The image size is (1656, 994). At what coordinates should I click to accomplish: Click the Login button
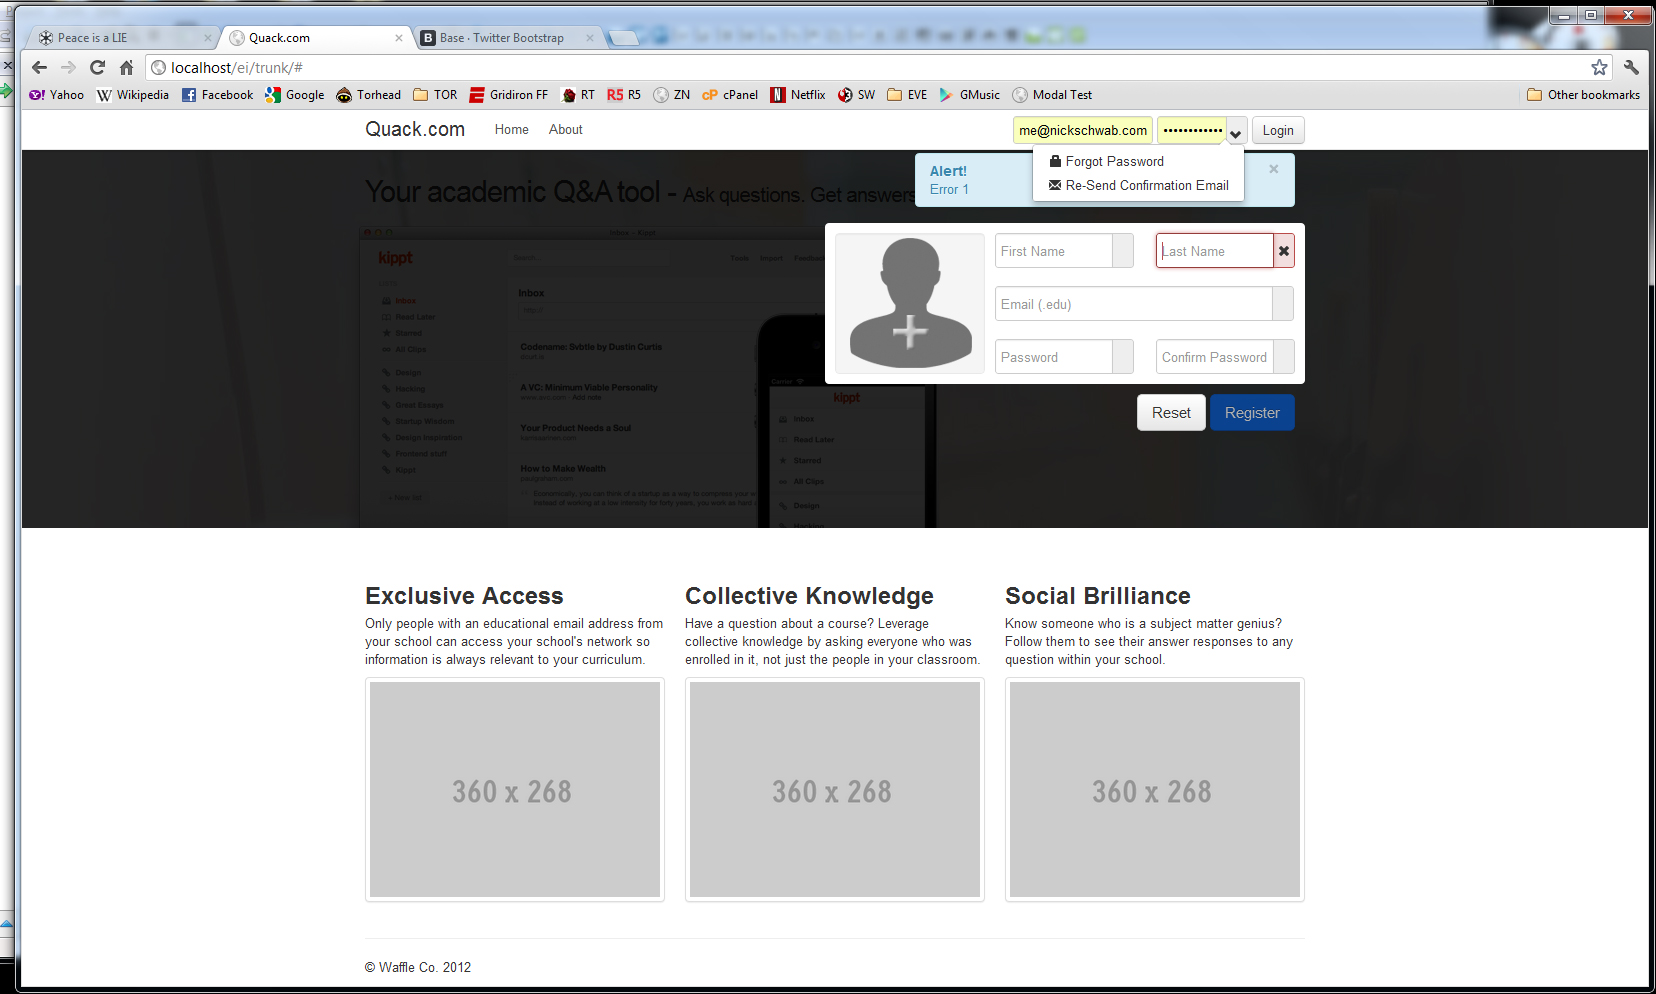pyautogui.click(x=1277, y=131)
